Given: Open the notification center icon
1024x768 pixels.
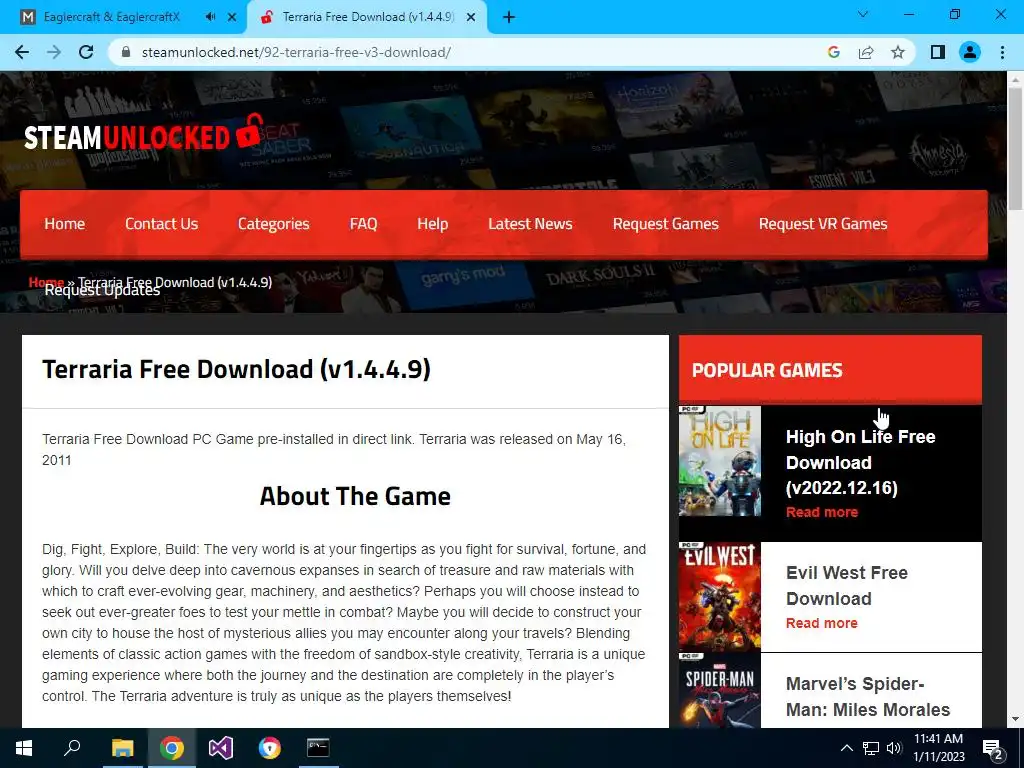Looking at the screenshot, I should pyautogui.click(x=992, y=749).
